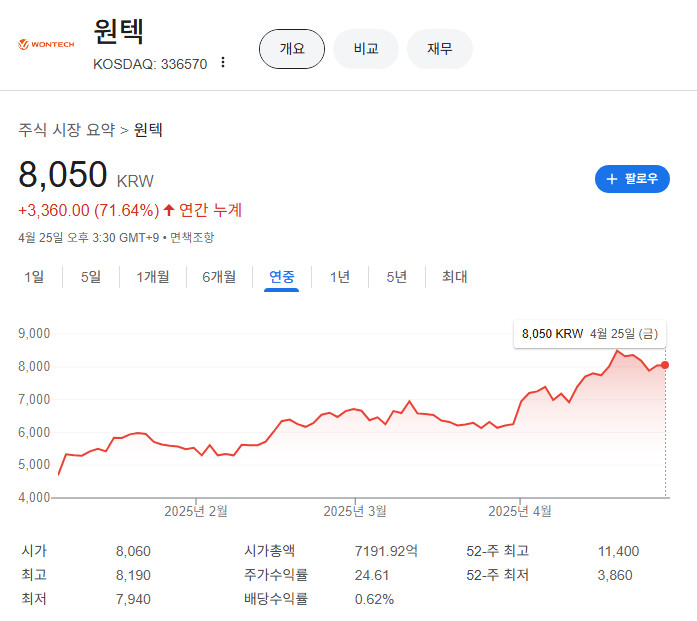
Task: Click the 주가수익률 value 24.61
Action: [x=372, y=575]
